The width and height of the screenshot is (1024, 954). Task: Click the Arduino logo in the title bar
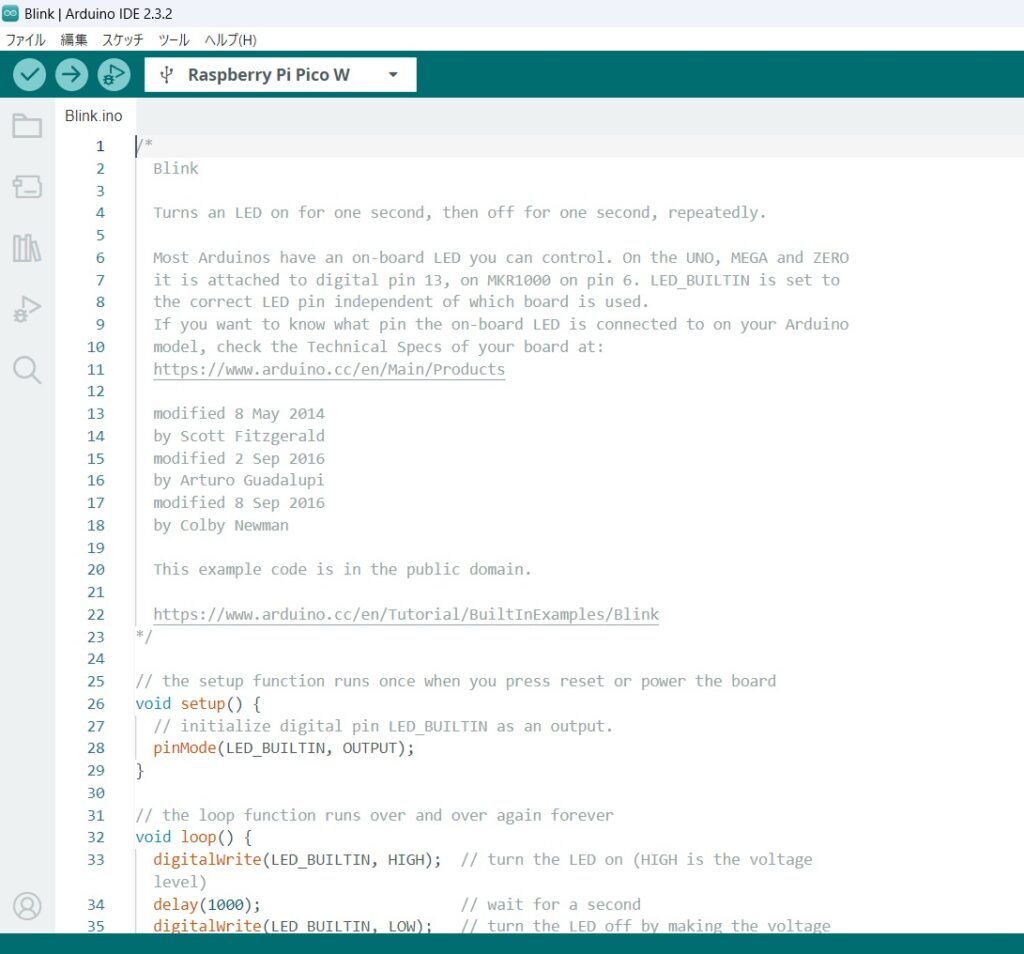click(x=10, y=13)
